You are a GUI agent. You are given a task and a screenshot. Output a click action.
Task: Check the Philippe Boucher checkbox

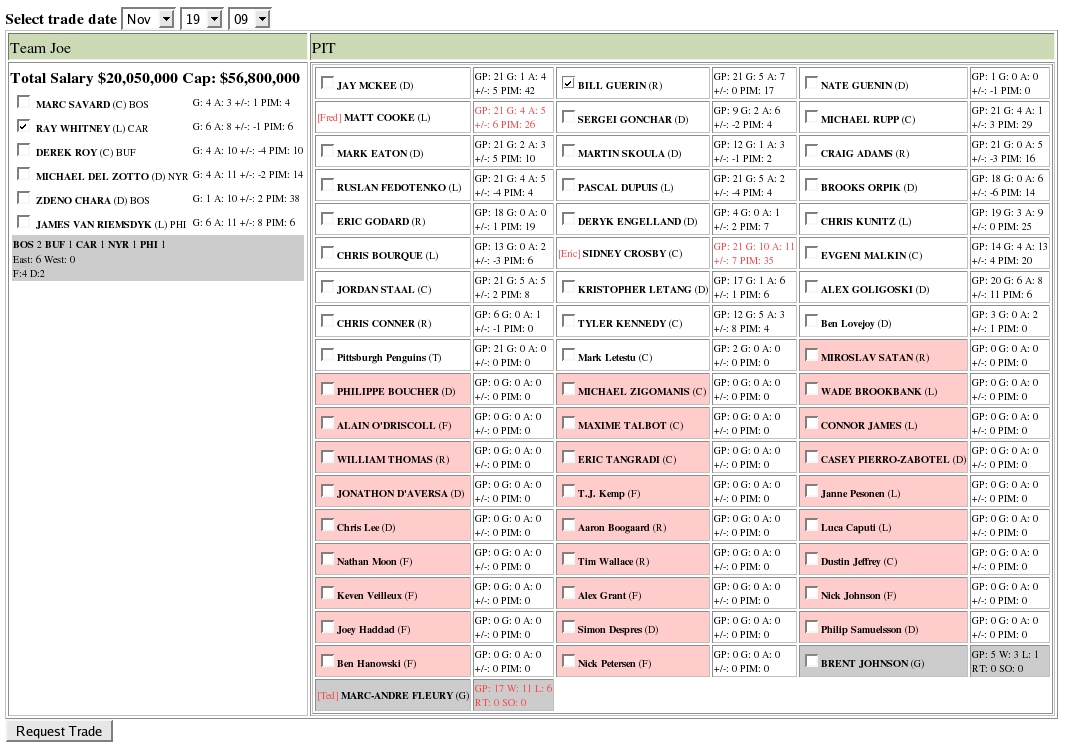[327, 389]
